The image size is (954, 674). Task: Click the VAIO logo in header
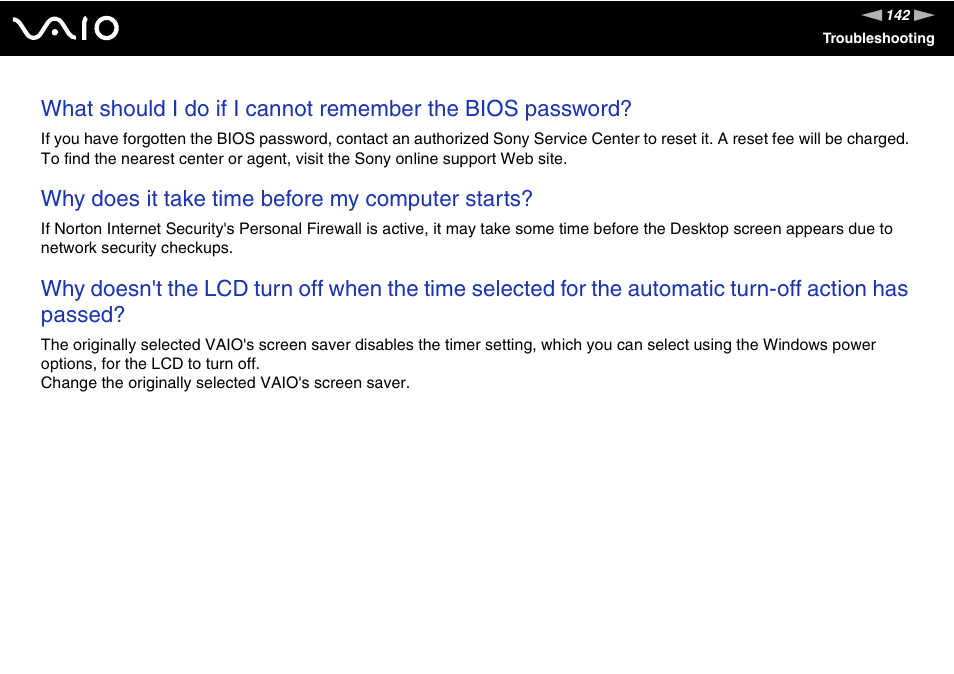click(x=66, y=29)
